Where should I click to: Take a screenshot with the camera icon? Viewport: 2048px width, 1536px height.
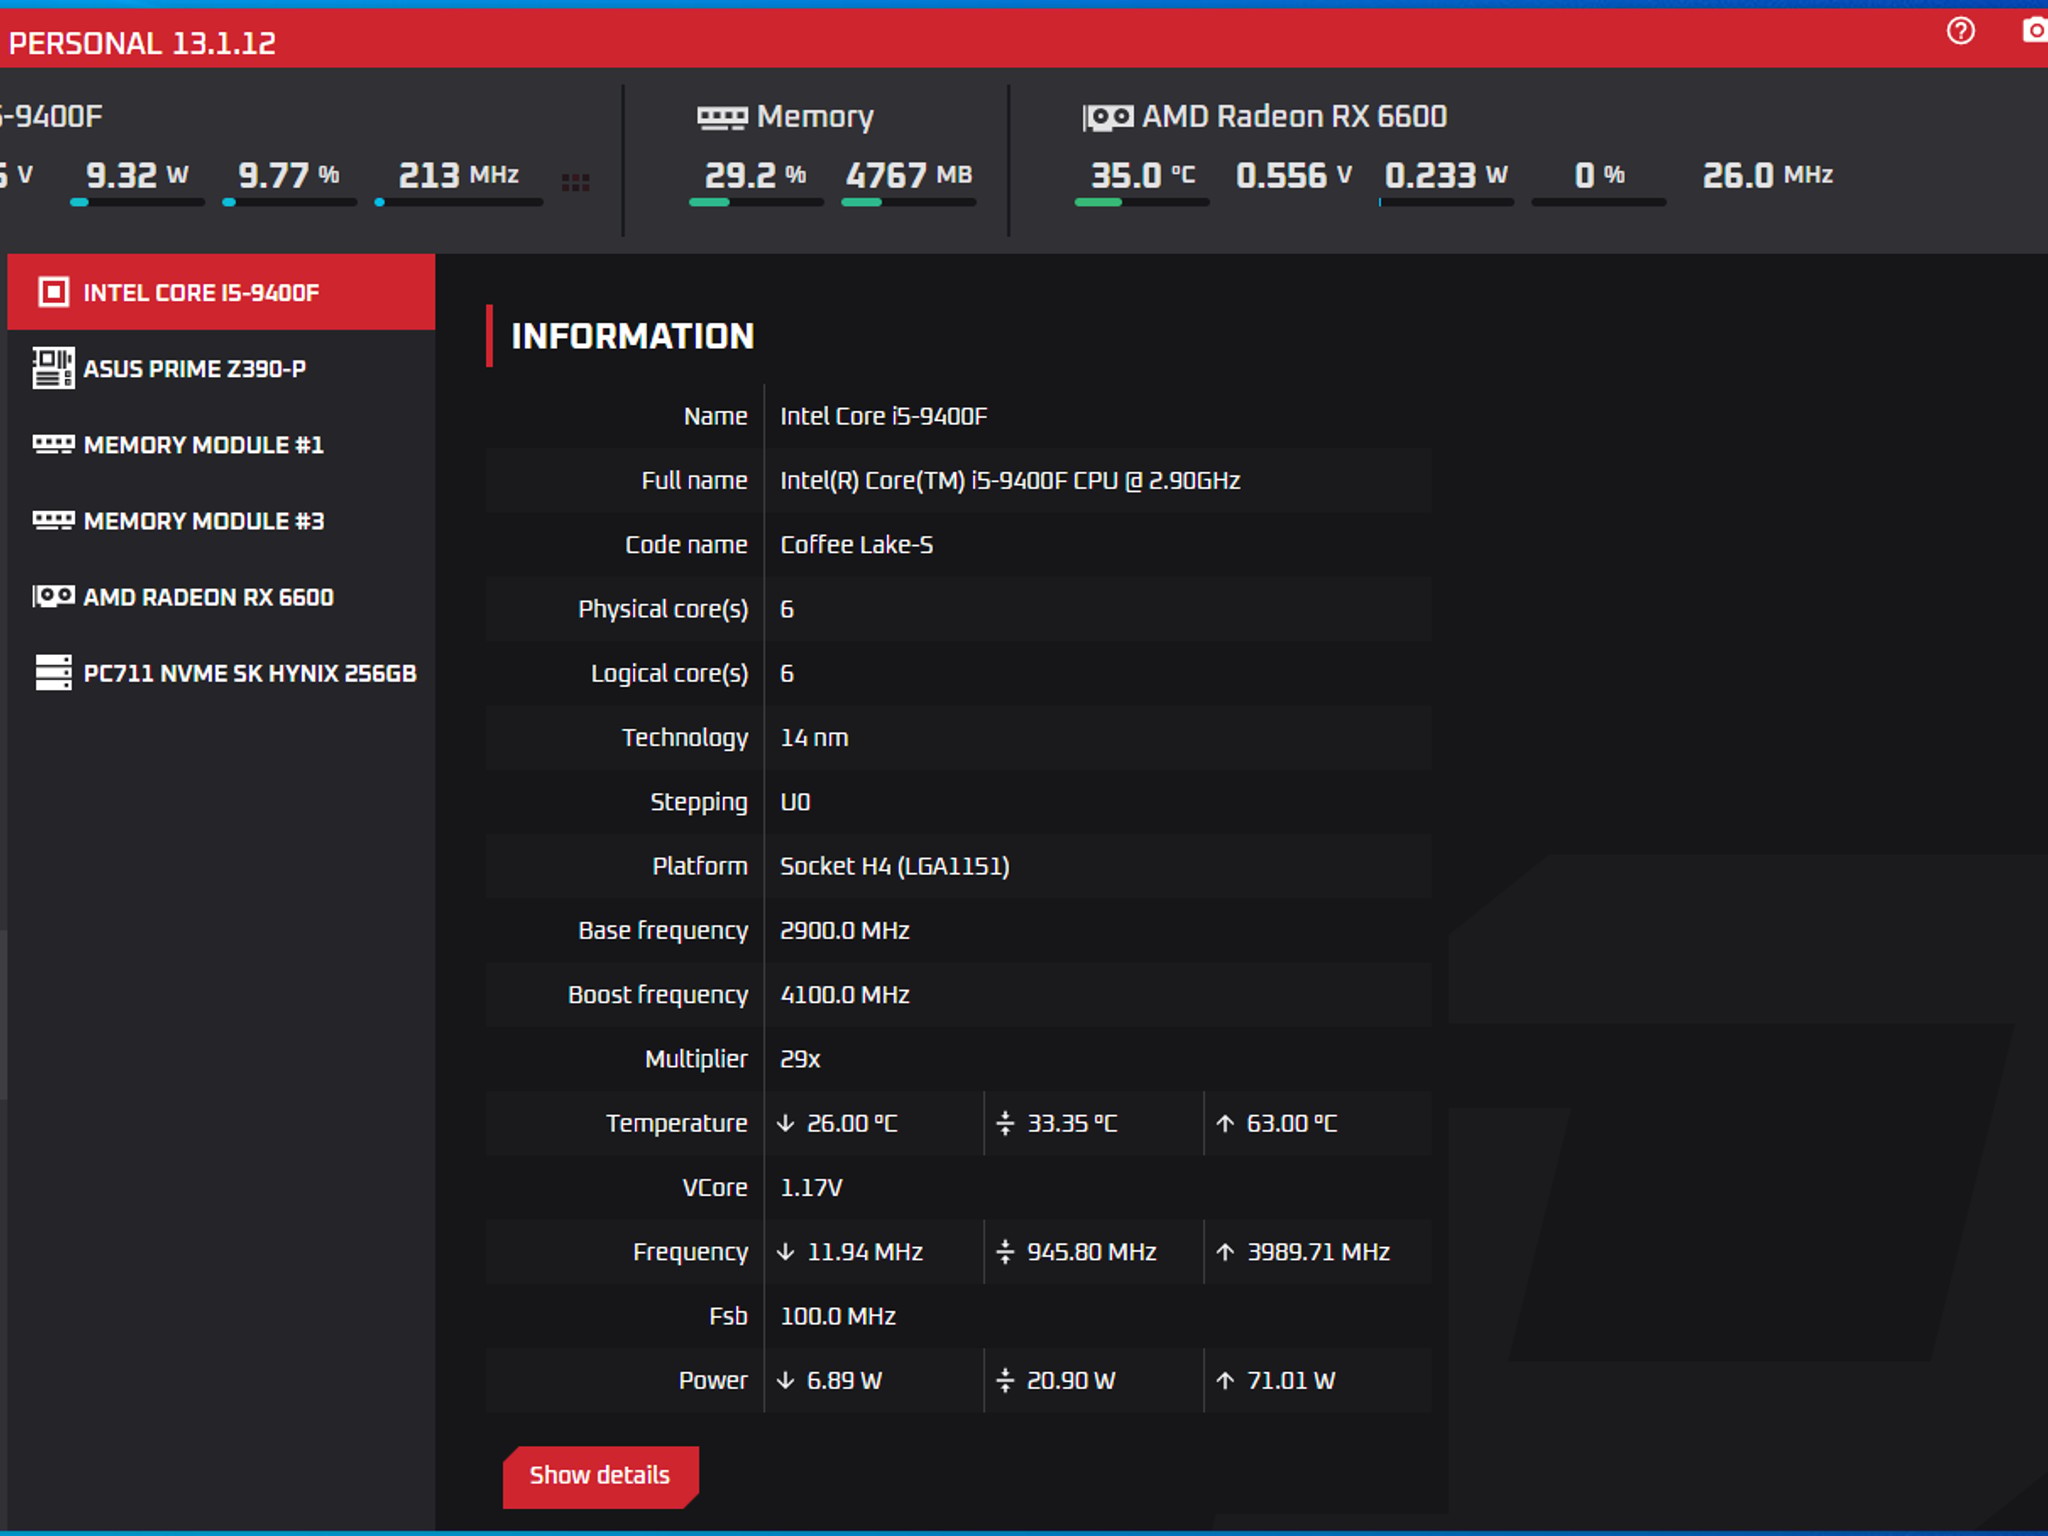click(x=2035, y=31)
